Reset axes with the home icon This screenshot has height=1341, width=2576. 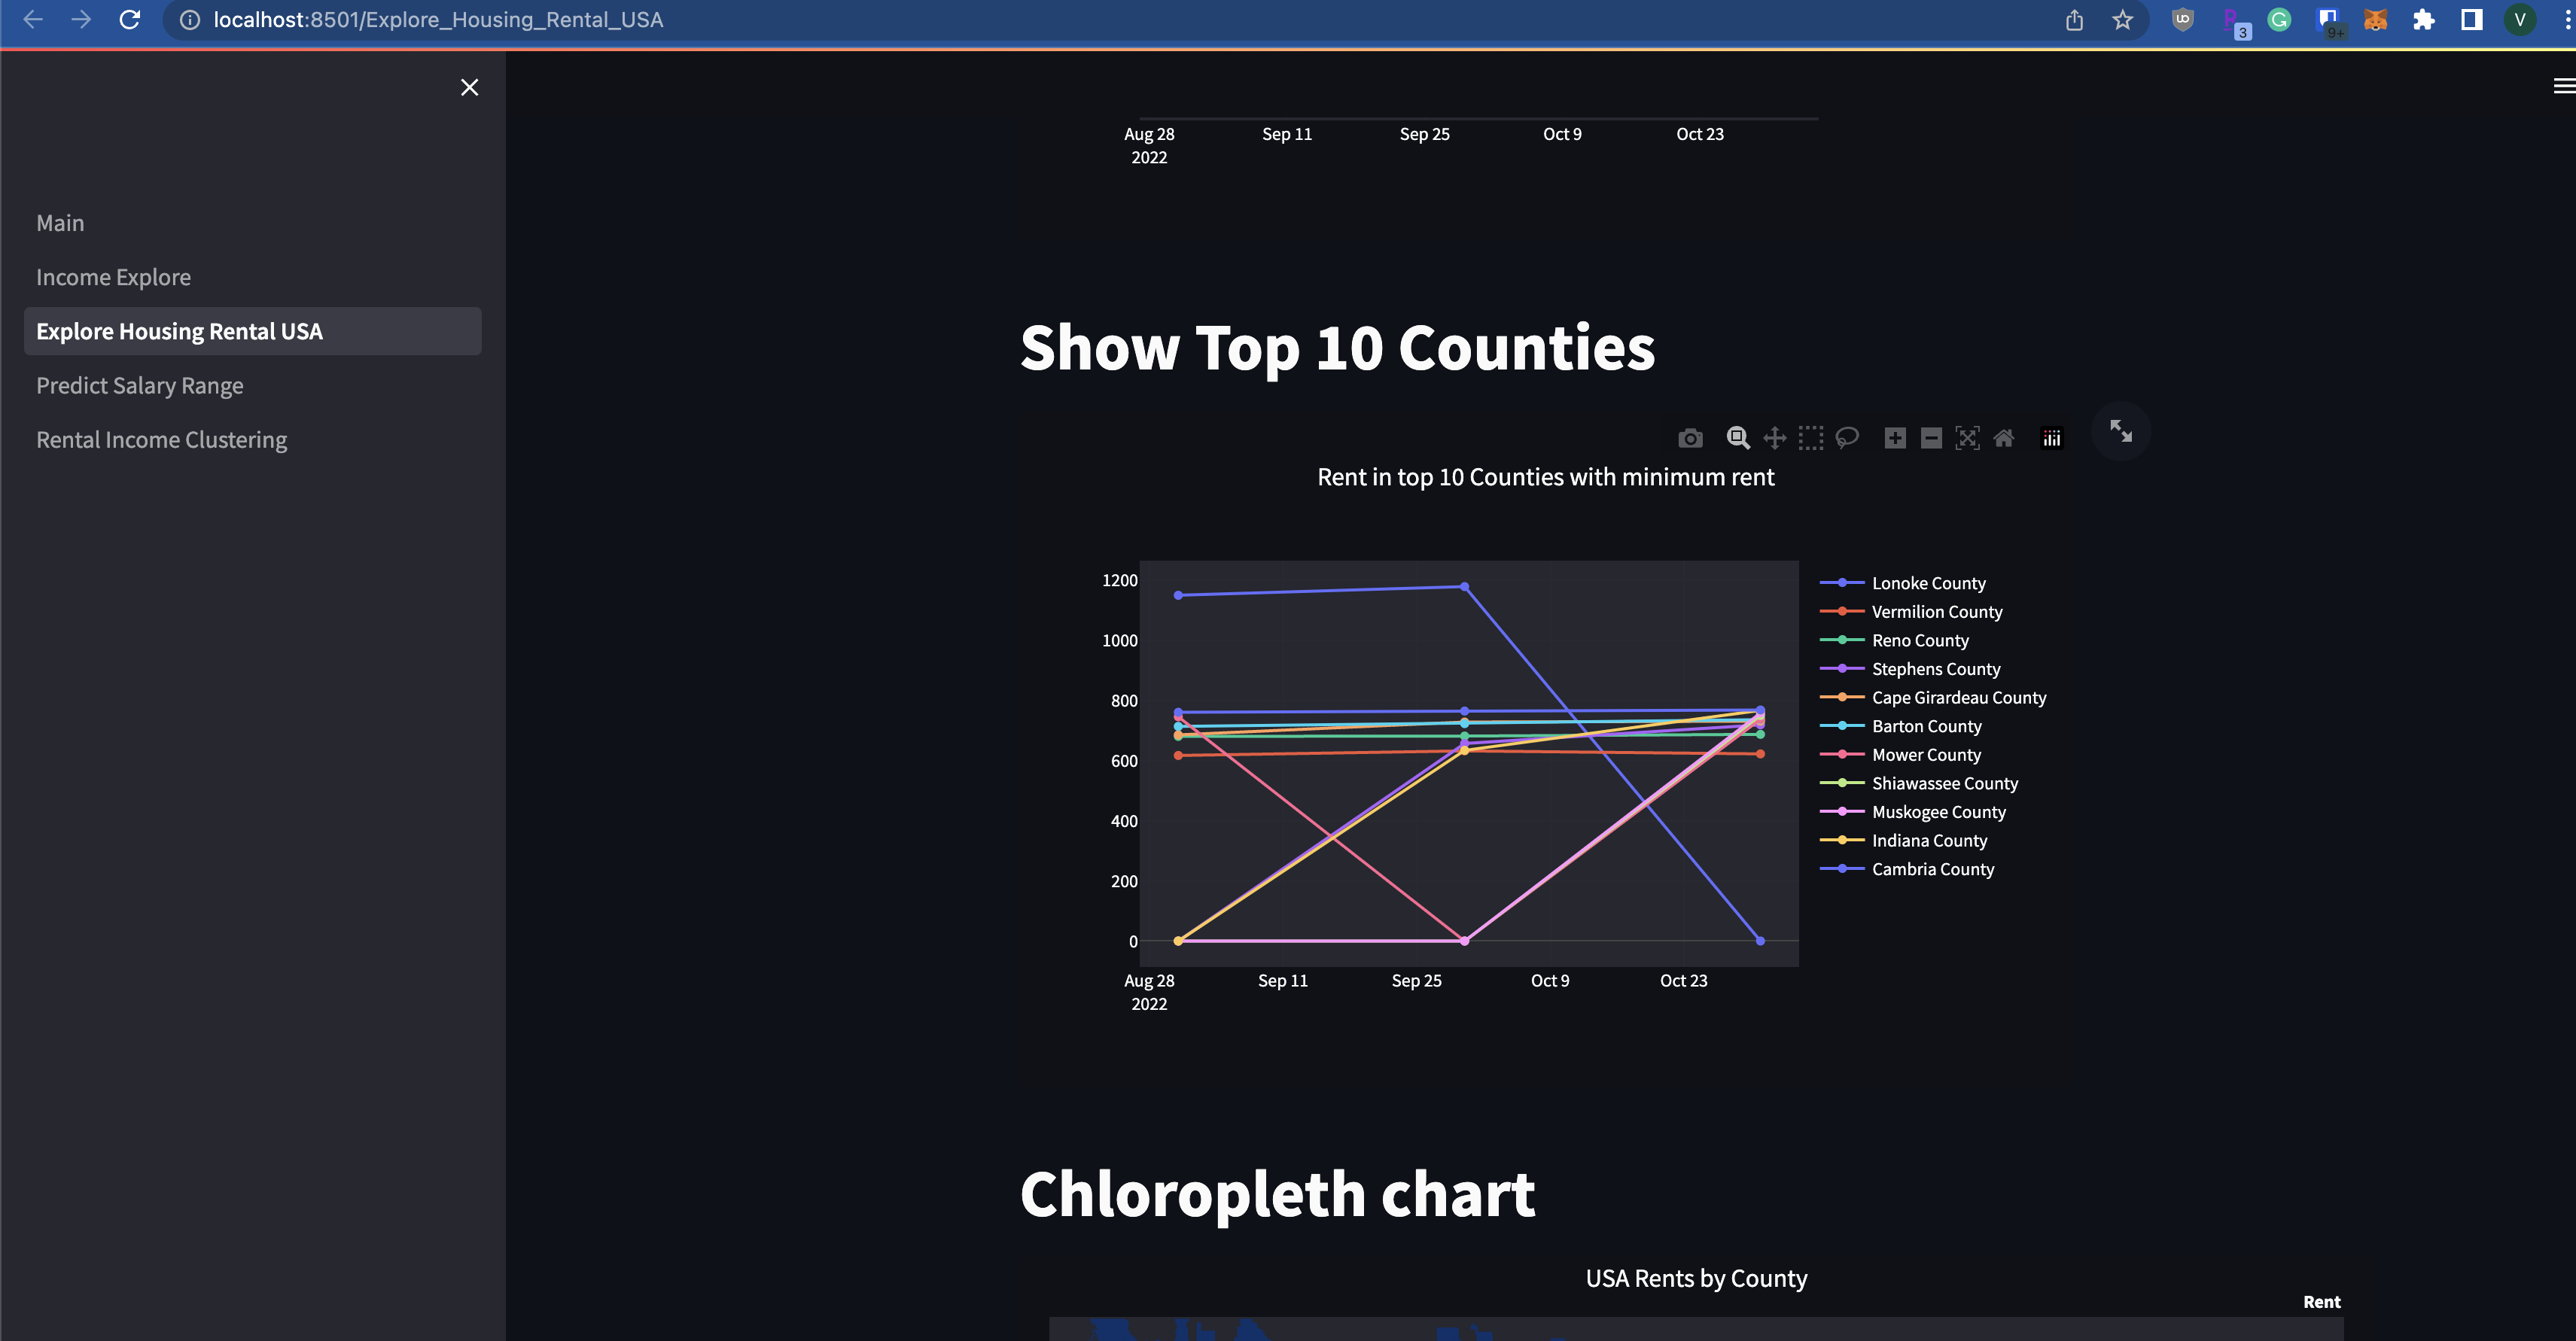[2004, 438]
